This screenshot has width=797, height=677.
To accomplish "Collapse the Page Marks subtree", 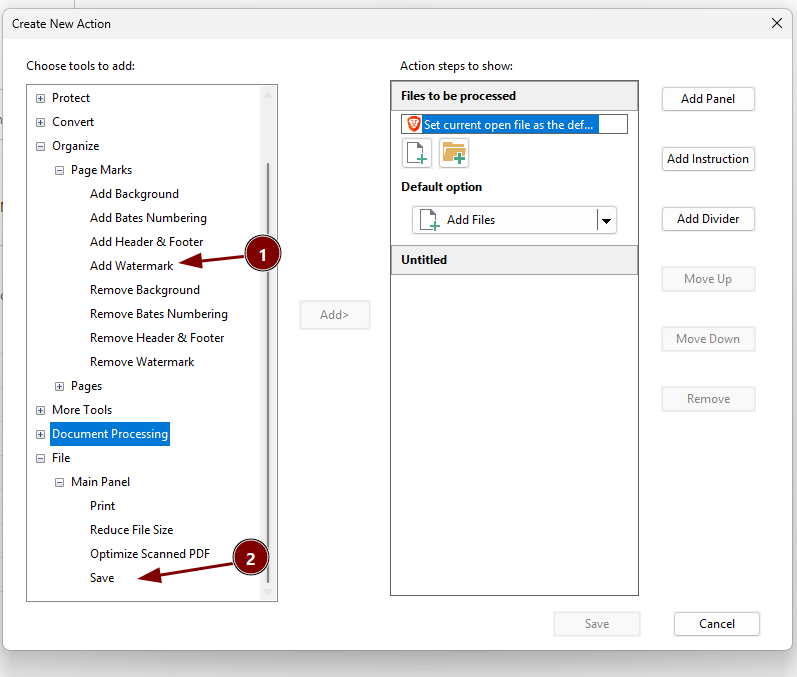I will pos(59,170).
